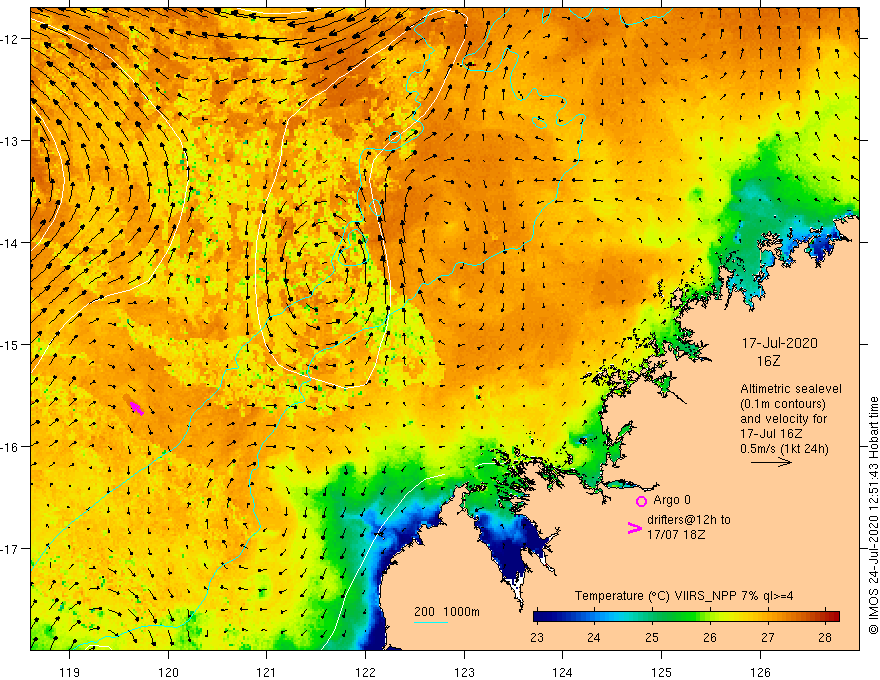
Task: Click the 'Altimetric sealevel' text
Action: [791, 389]
